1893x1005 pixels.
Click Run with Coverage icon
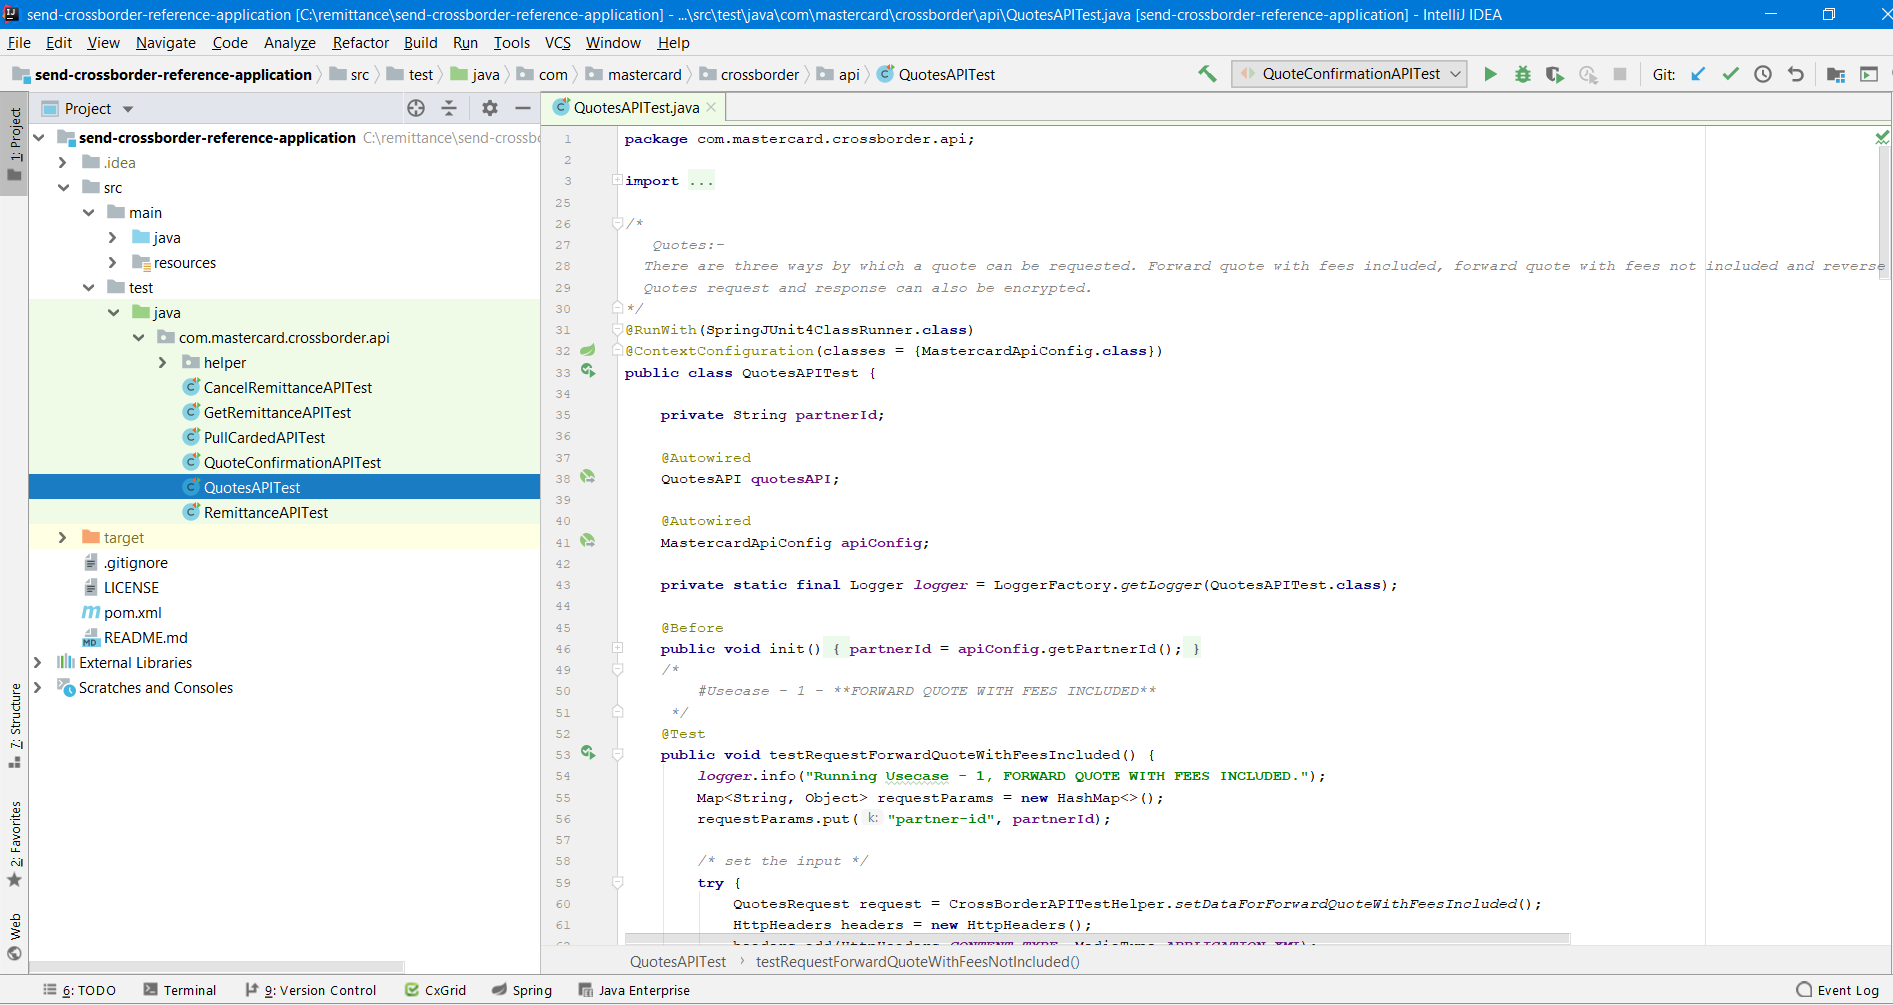pos(1554,74)
